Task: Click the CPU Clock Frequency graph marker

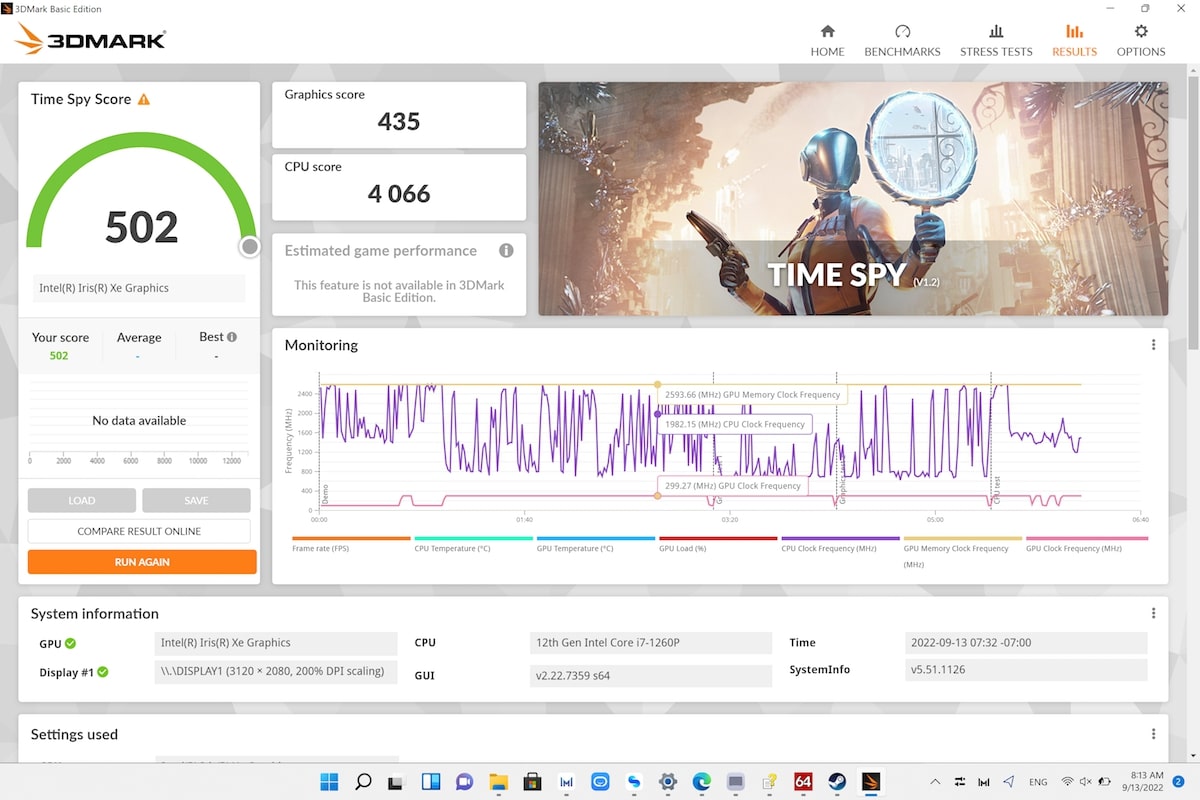Action: pyautogui.click(x=657, y=413)
